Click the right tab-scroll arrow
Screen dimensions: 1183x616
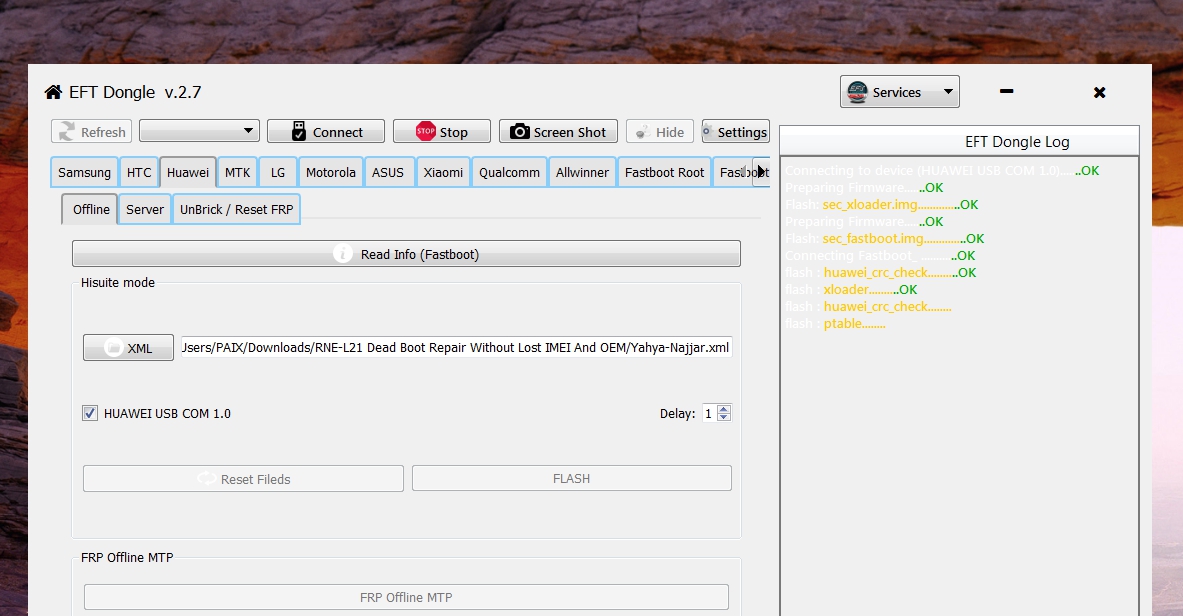pyautogui.click(x=761, y=172)
